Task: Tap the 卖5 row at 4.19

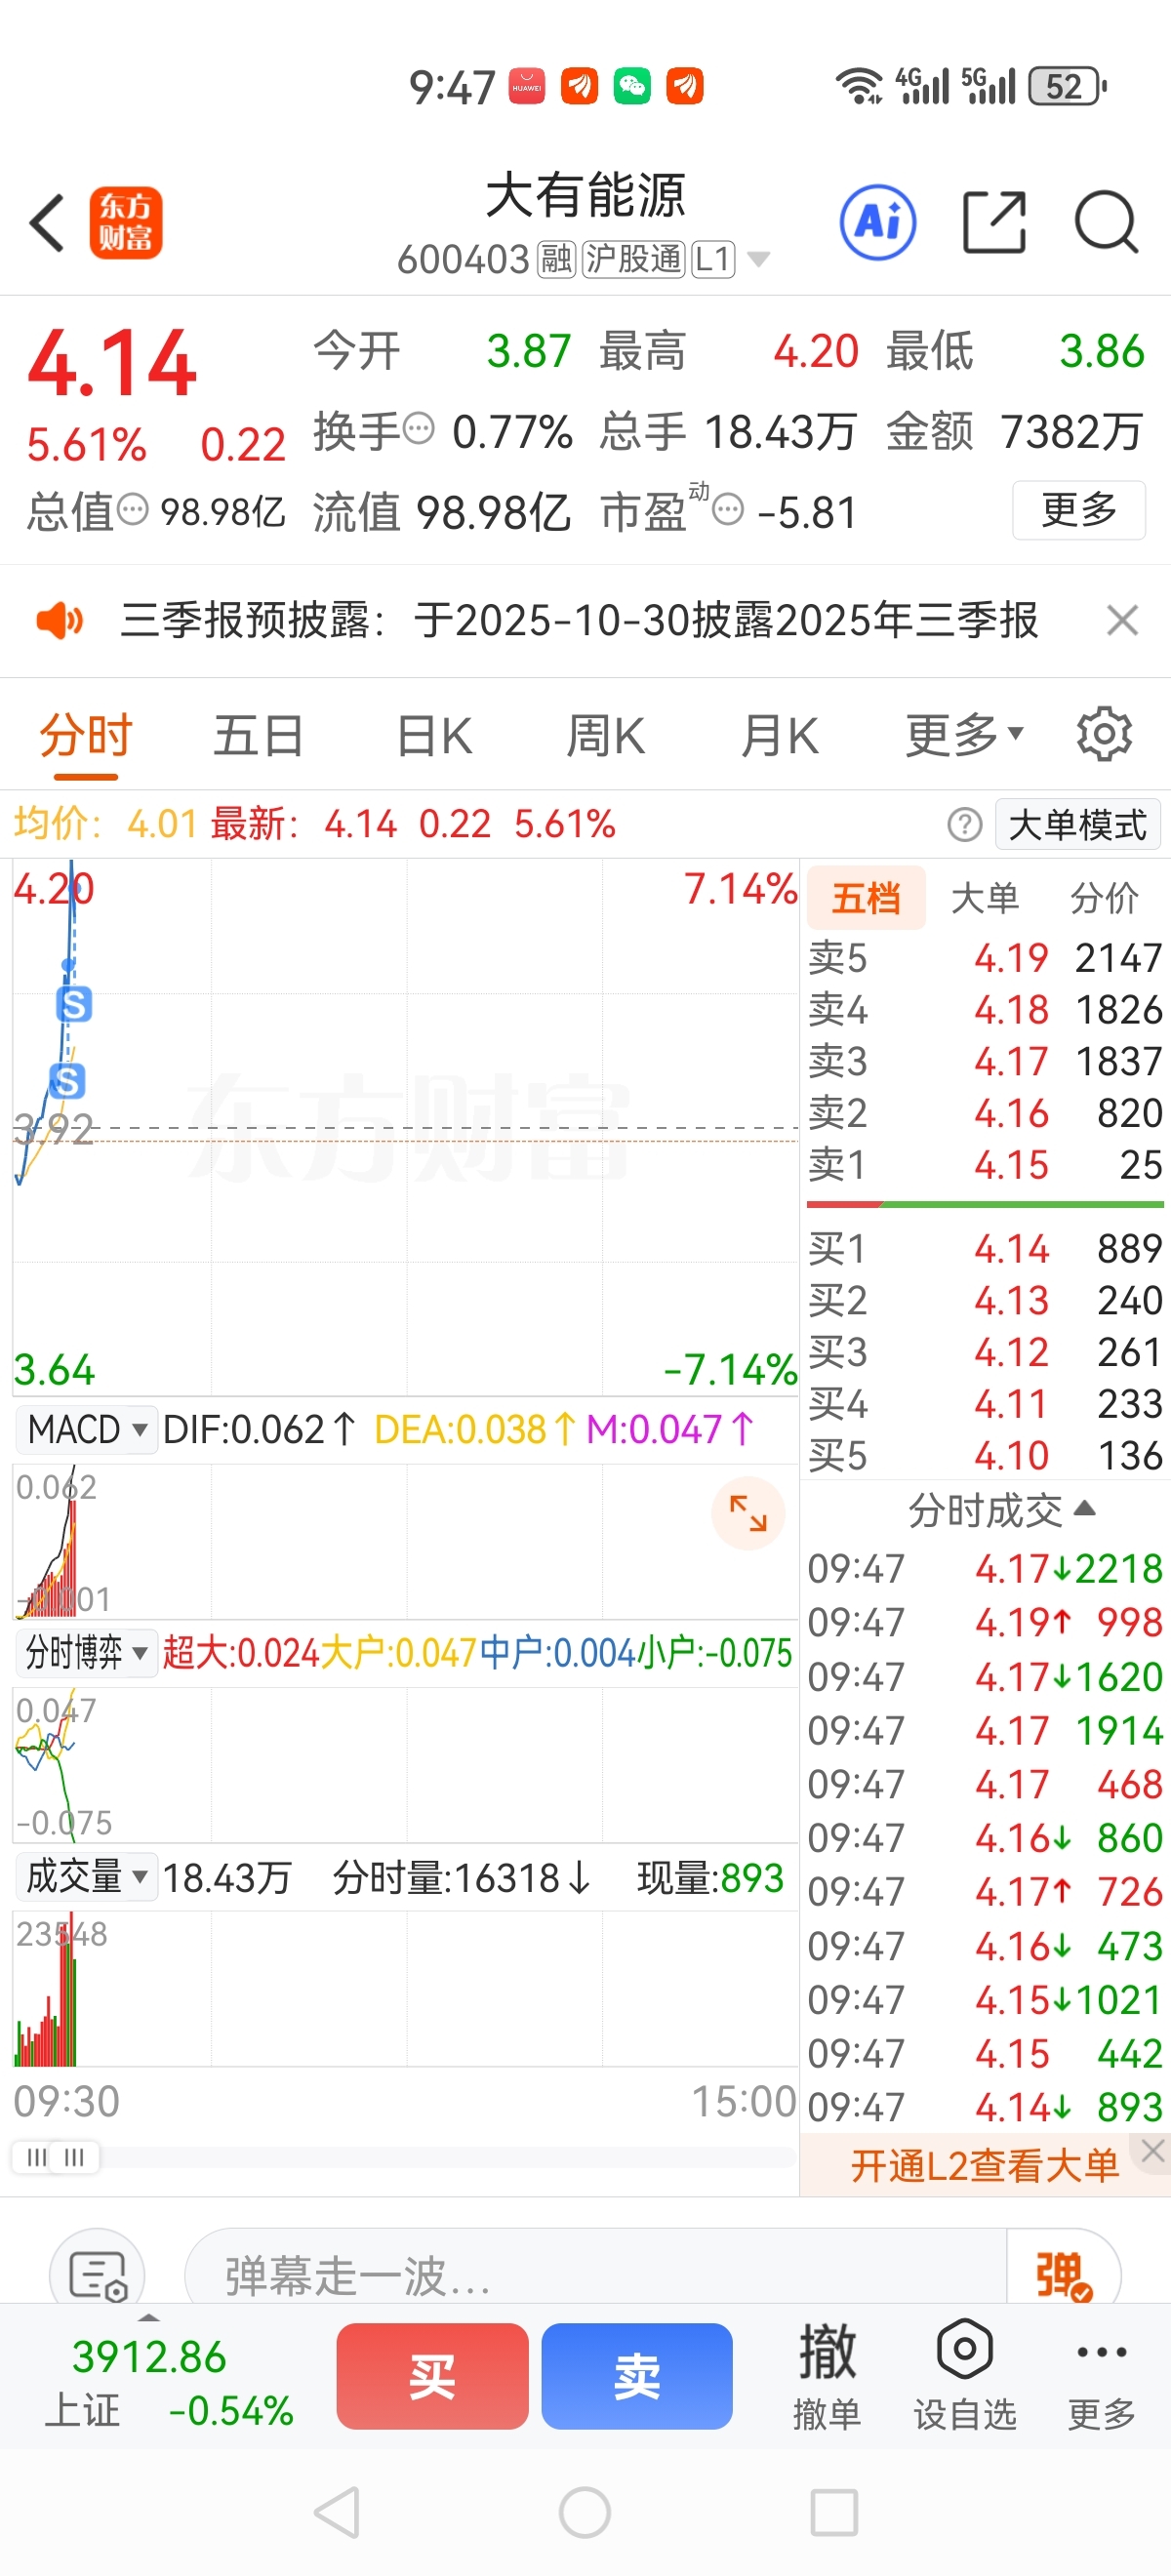Action: pyautogui.click(x=985, y=958)
